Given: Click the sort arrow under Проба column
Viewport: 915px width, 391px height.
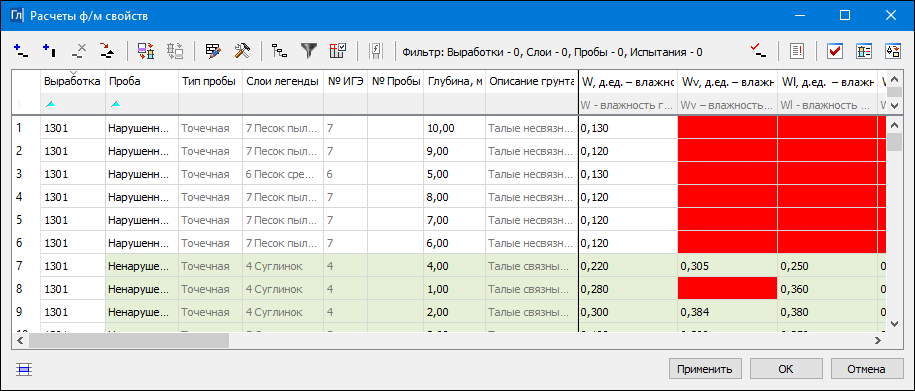Looking at the screenshot, I should click(x=116, y=104).
